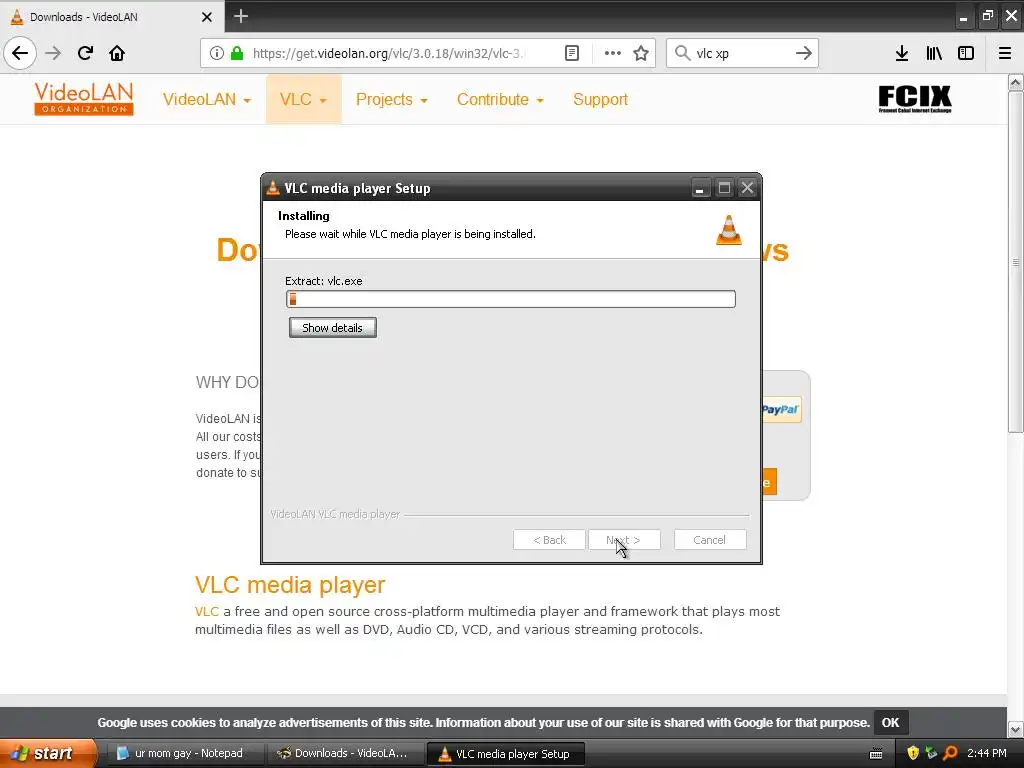Select VLC media player Setup taskbar item
This screenshot has height=768, width=1024.
[x=505, y=753]
